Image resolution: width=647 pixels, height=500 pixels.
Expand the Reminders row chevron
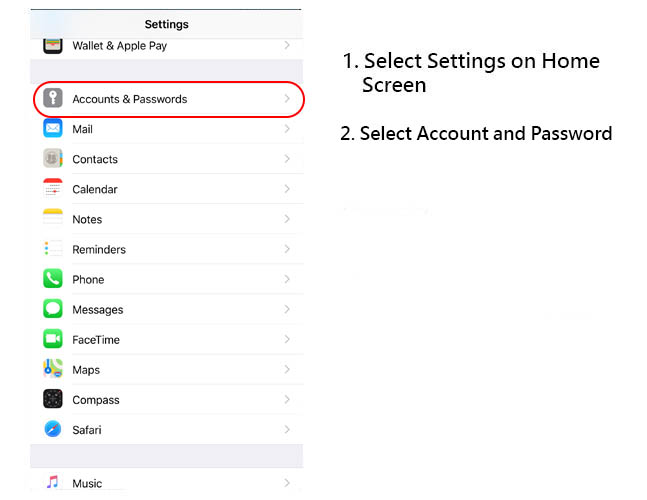[287, 249]
